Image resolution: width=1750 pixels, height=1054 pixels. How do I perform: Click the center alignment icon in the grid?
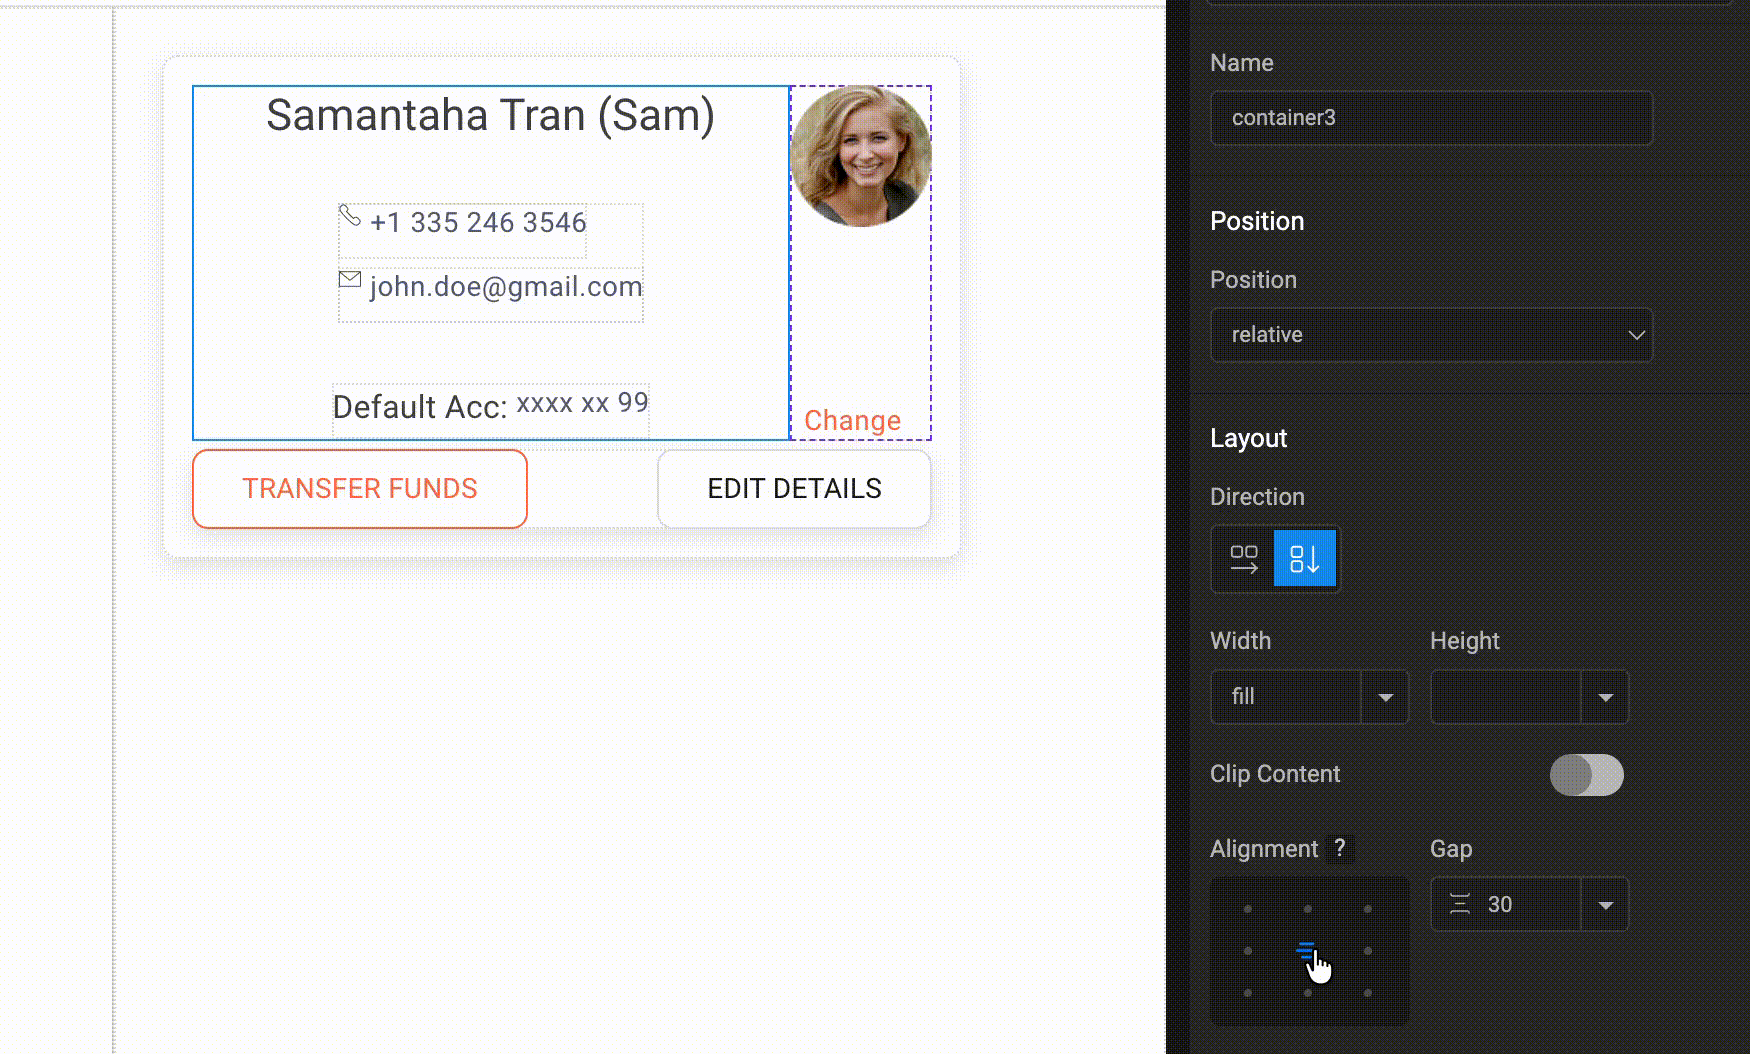pos(1308,951)
